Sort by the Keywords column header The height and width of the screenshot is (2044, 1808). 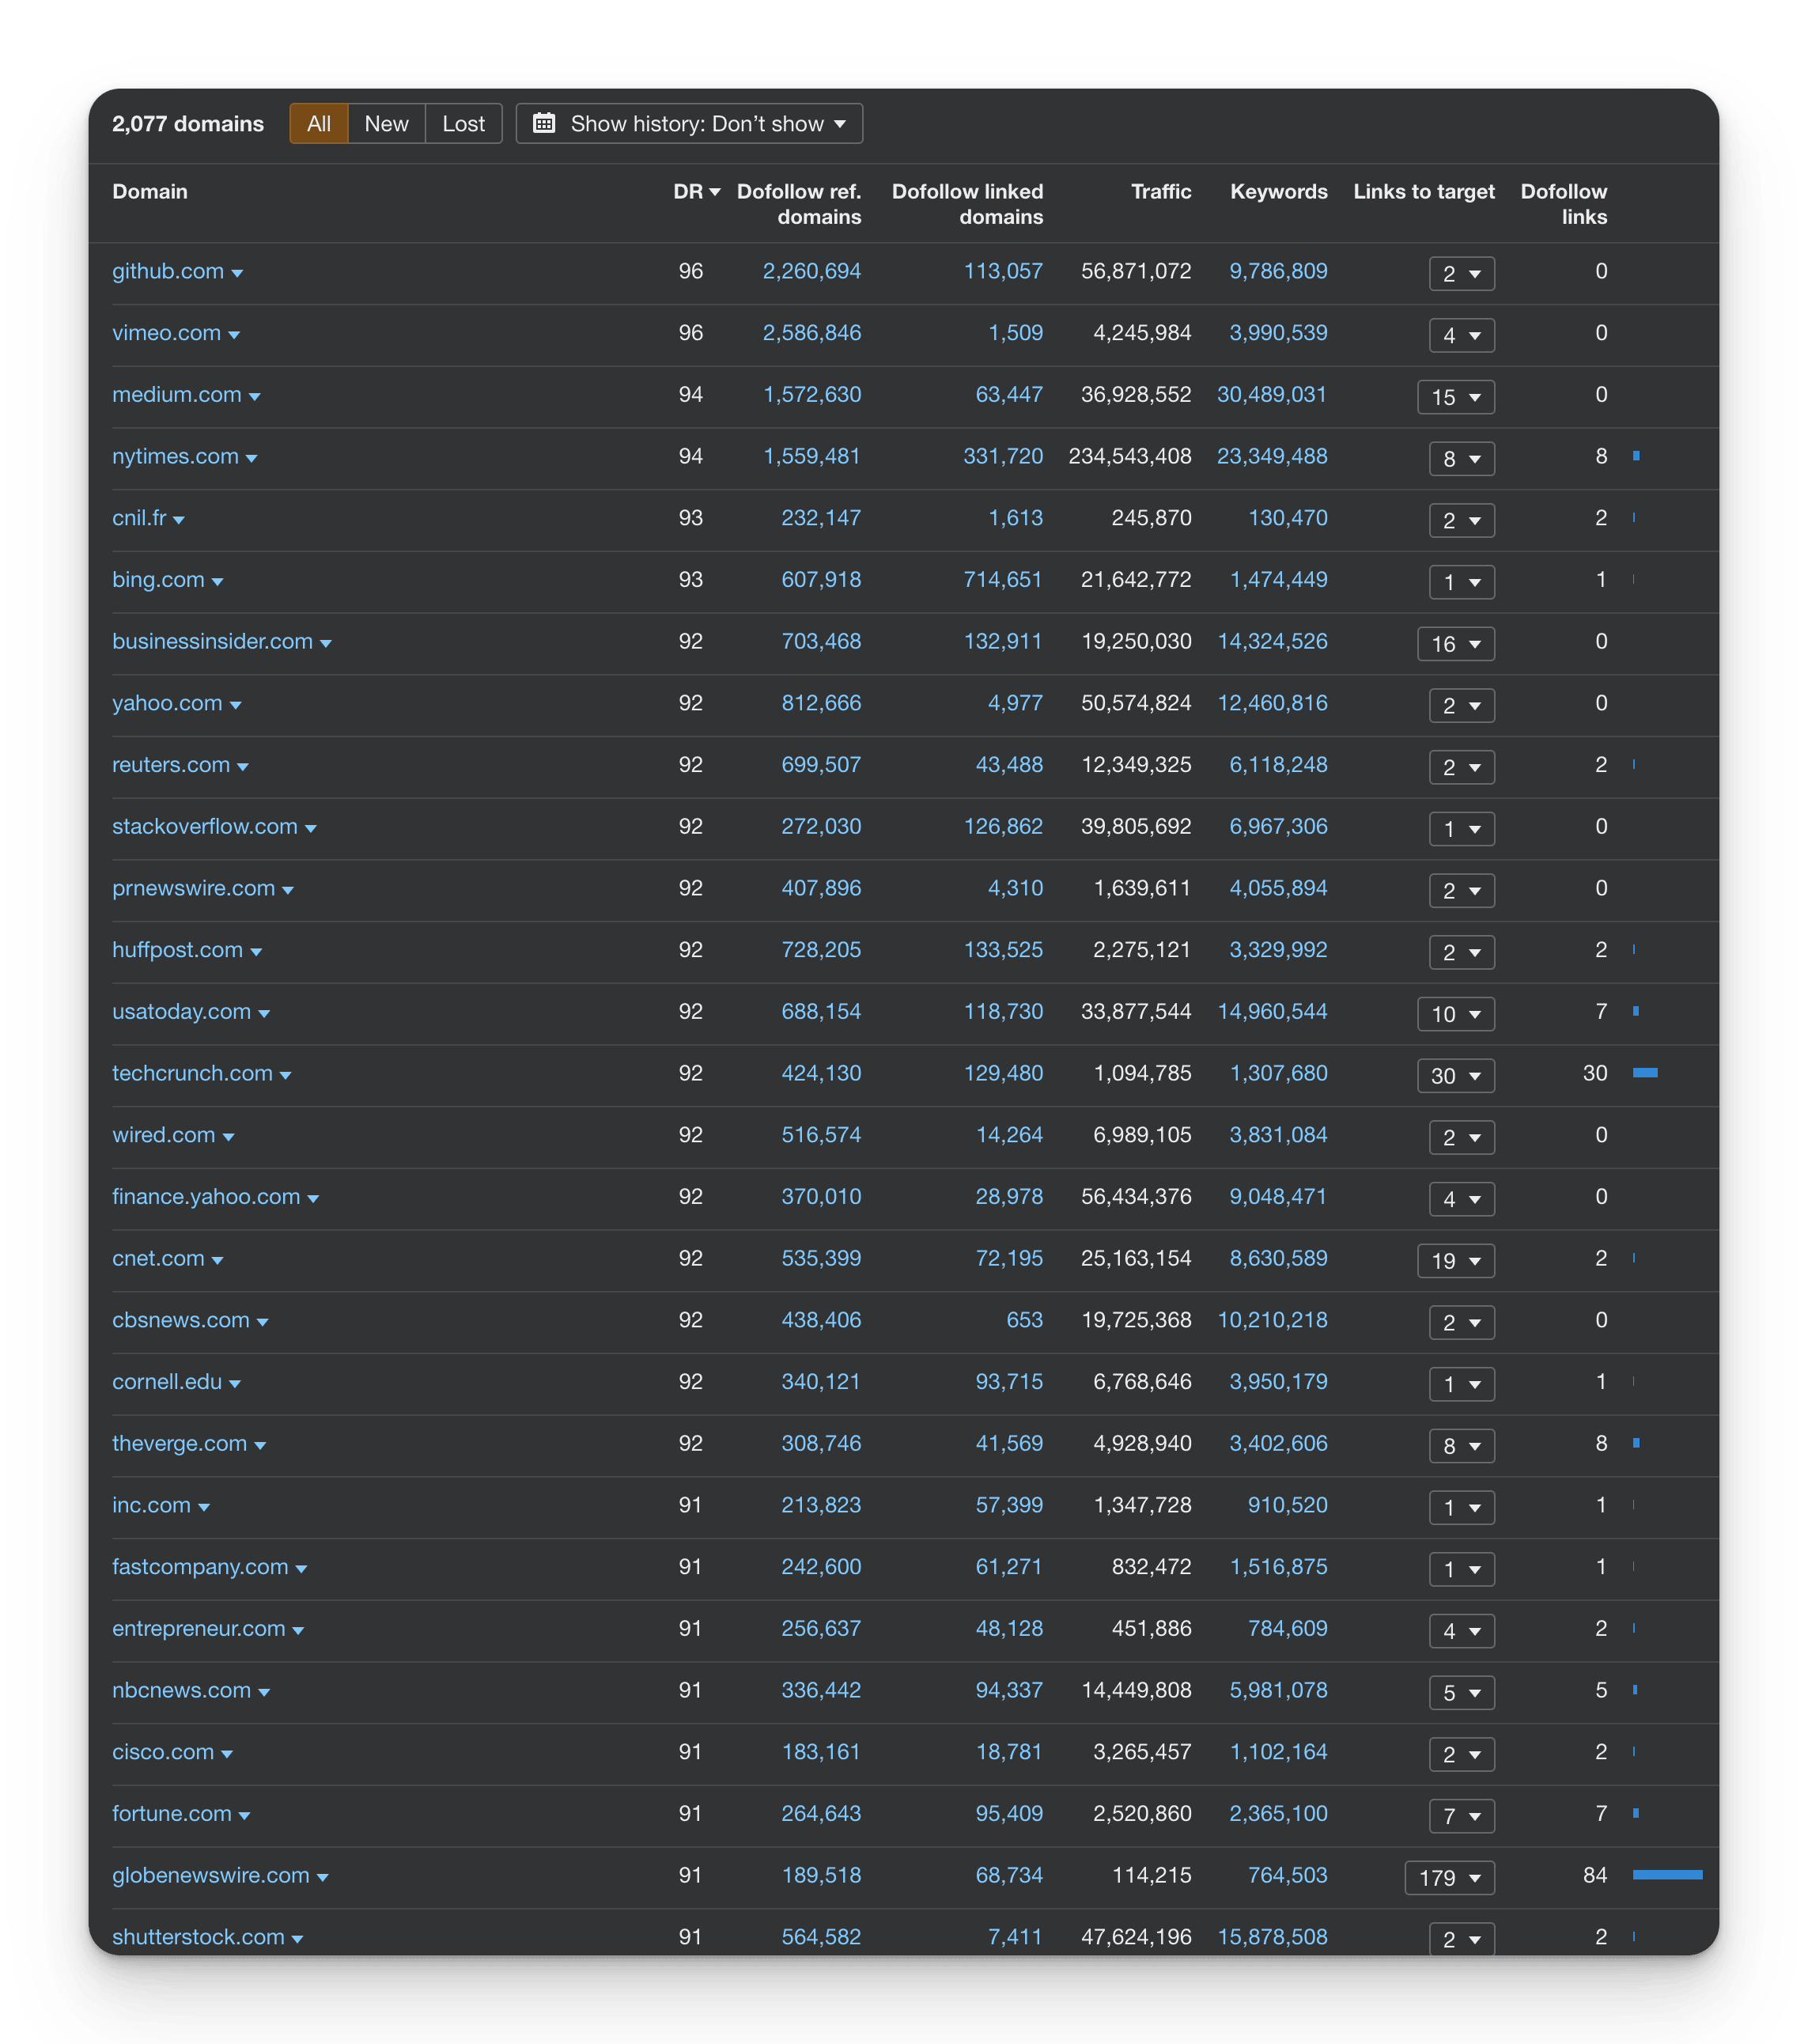pos(1278,191)
